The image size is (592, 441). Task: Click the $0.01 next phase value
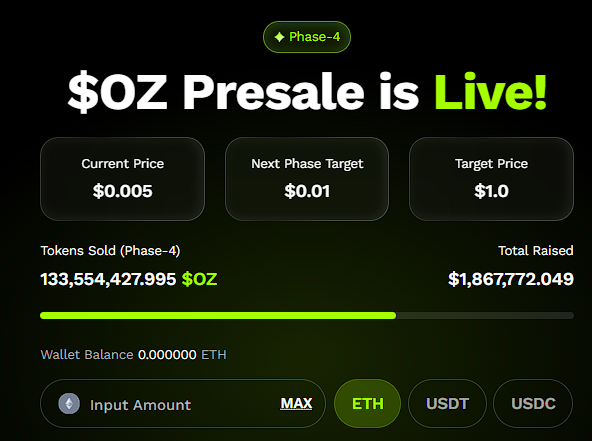pyautogui.click(x=307, y=191)
